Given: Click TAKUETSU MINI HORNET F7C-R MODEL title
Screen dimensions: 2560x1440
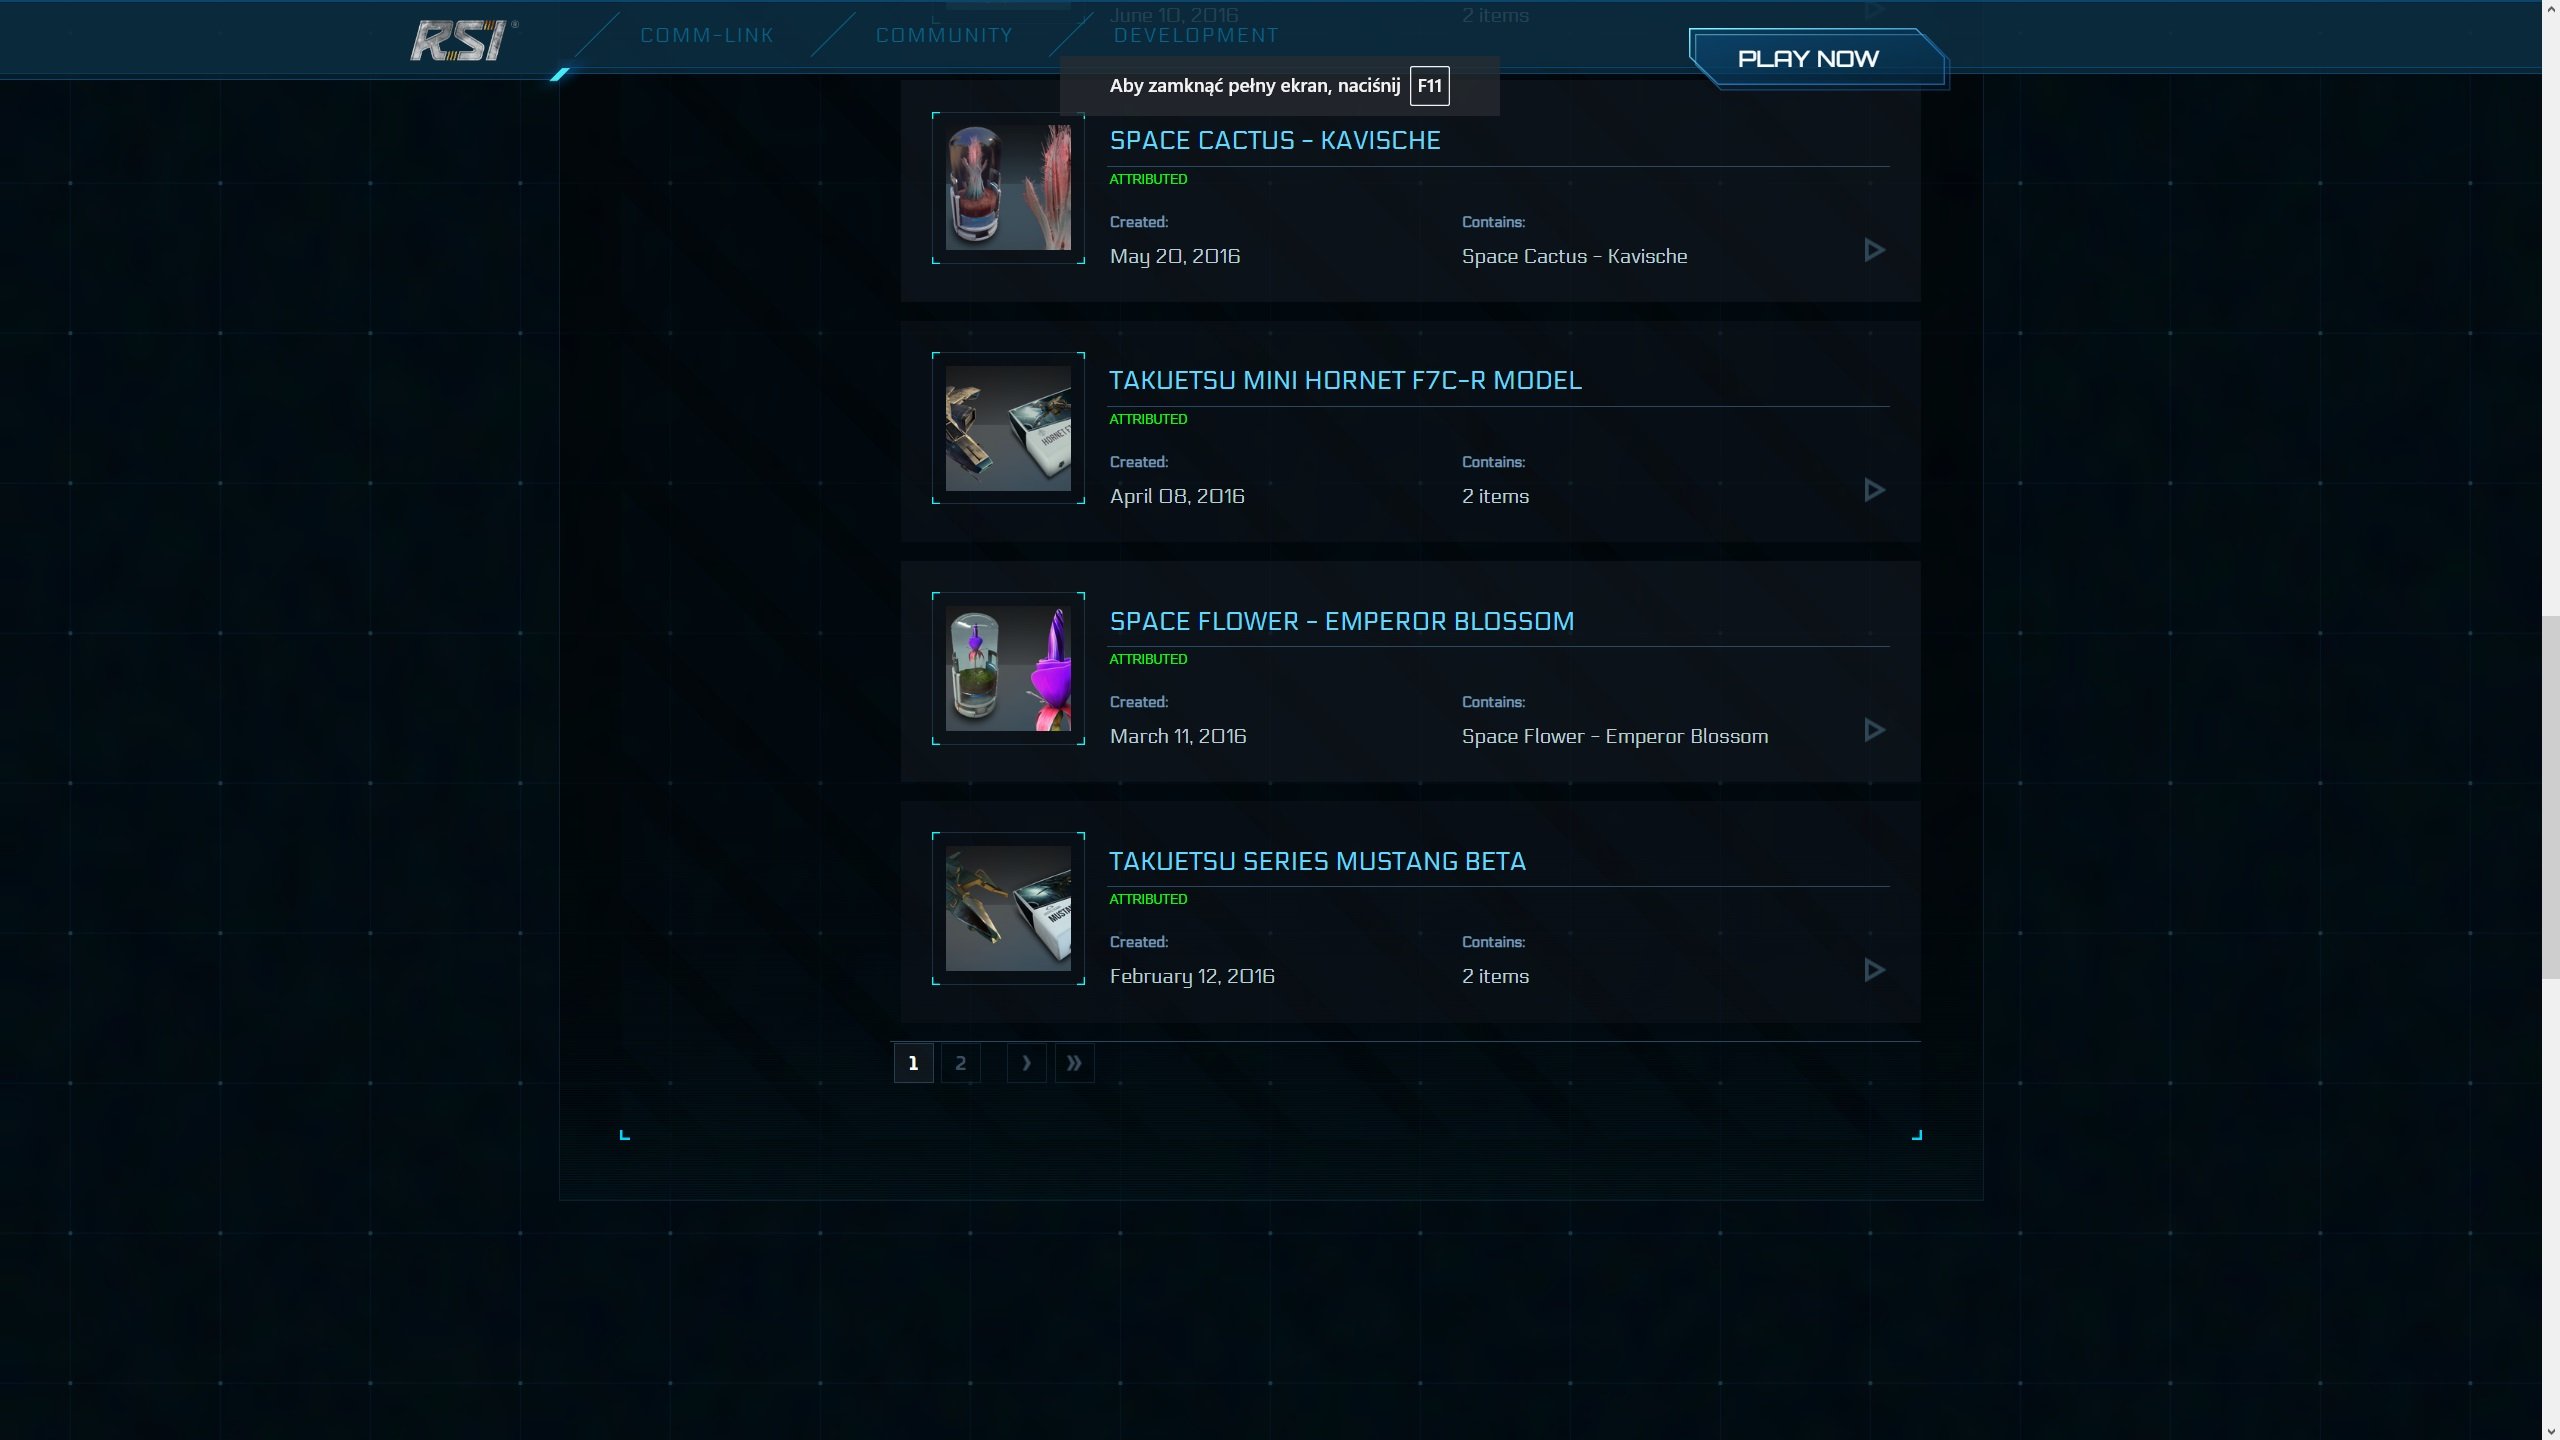Looking at the screenshot, I should pos(1345,380).
